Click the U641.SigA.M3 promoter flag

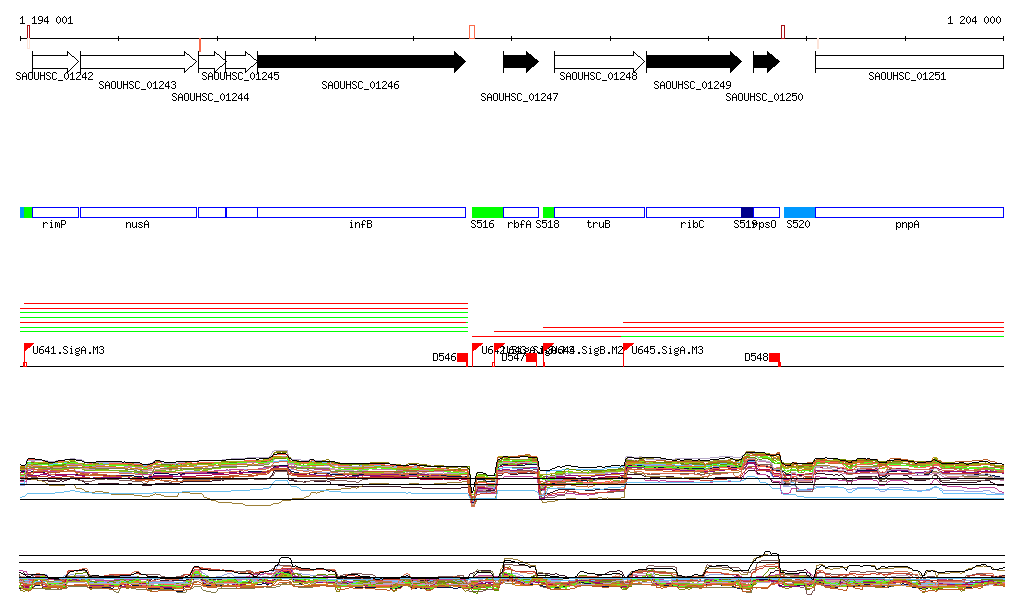coord(28,349)
